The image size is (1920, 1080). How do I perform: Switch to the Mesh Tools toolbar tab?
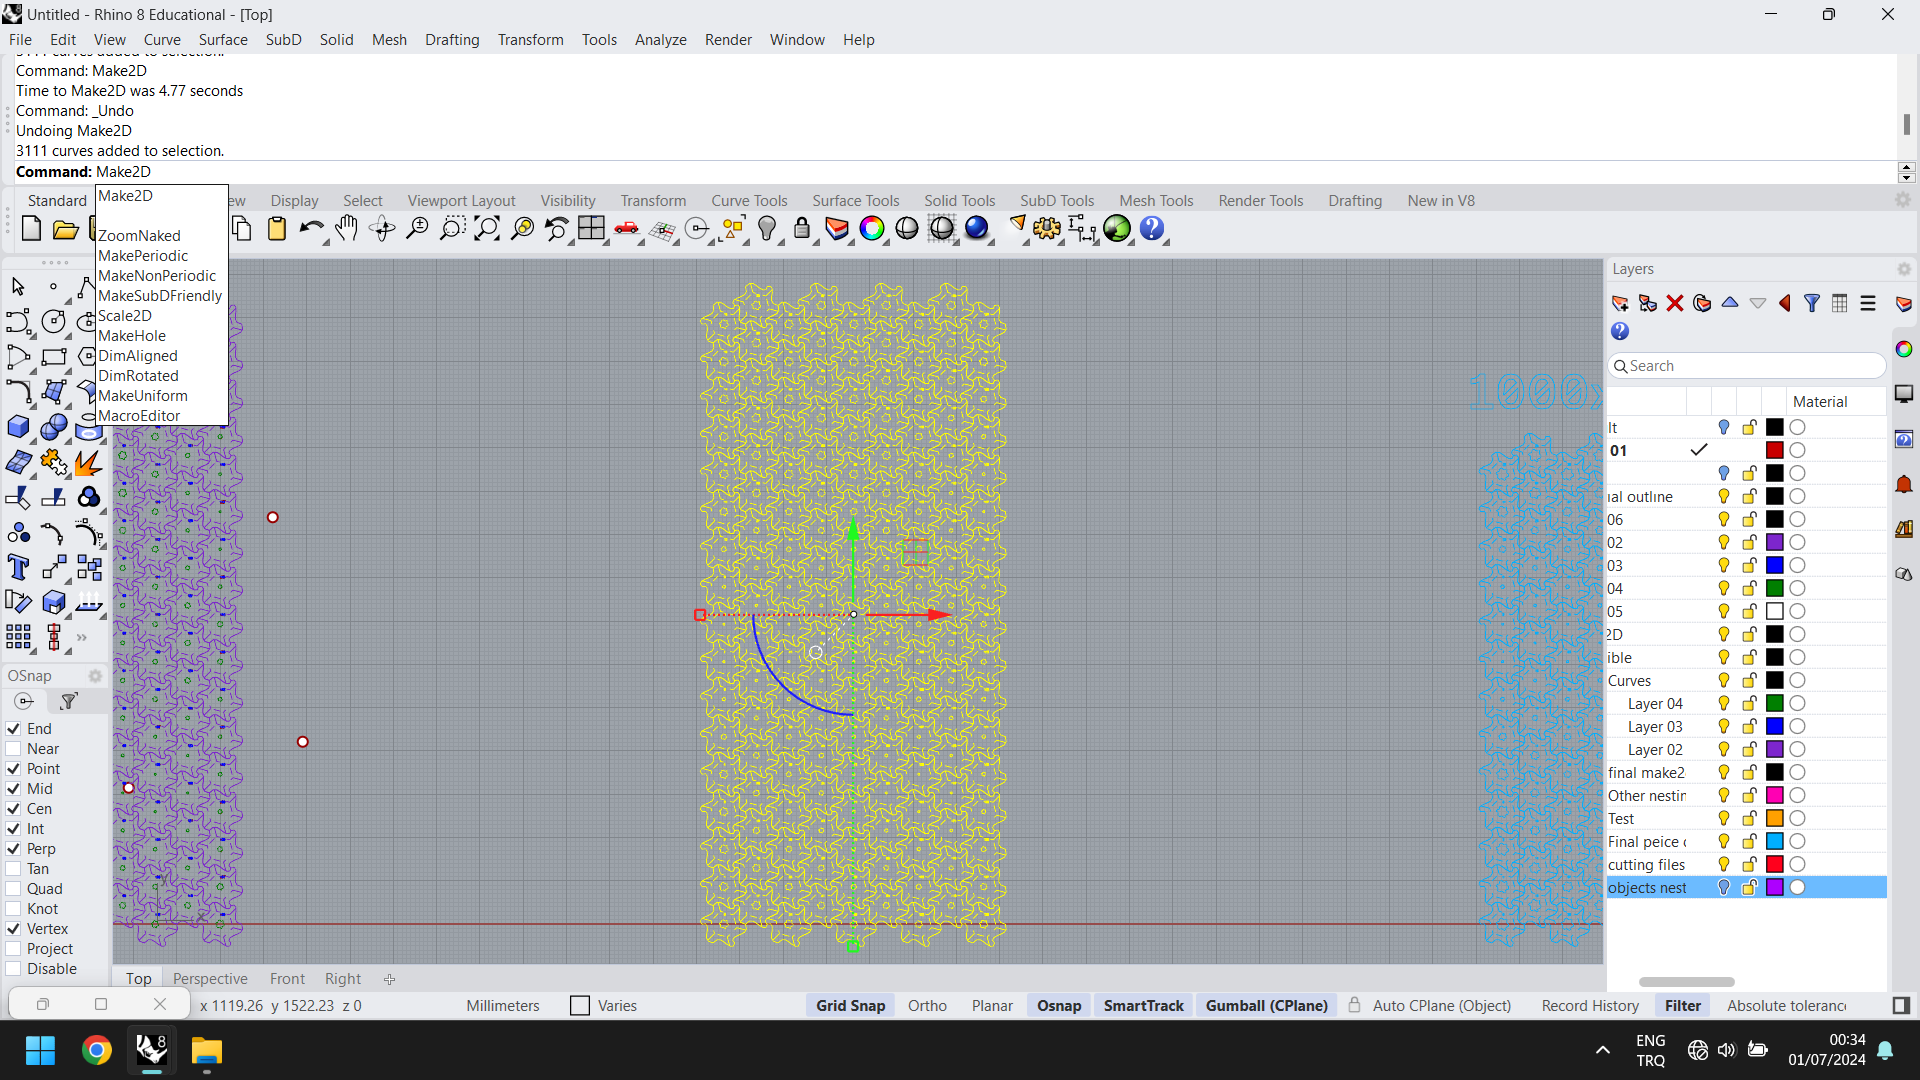pos(1156,201)
